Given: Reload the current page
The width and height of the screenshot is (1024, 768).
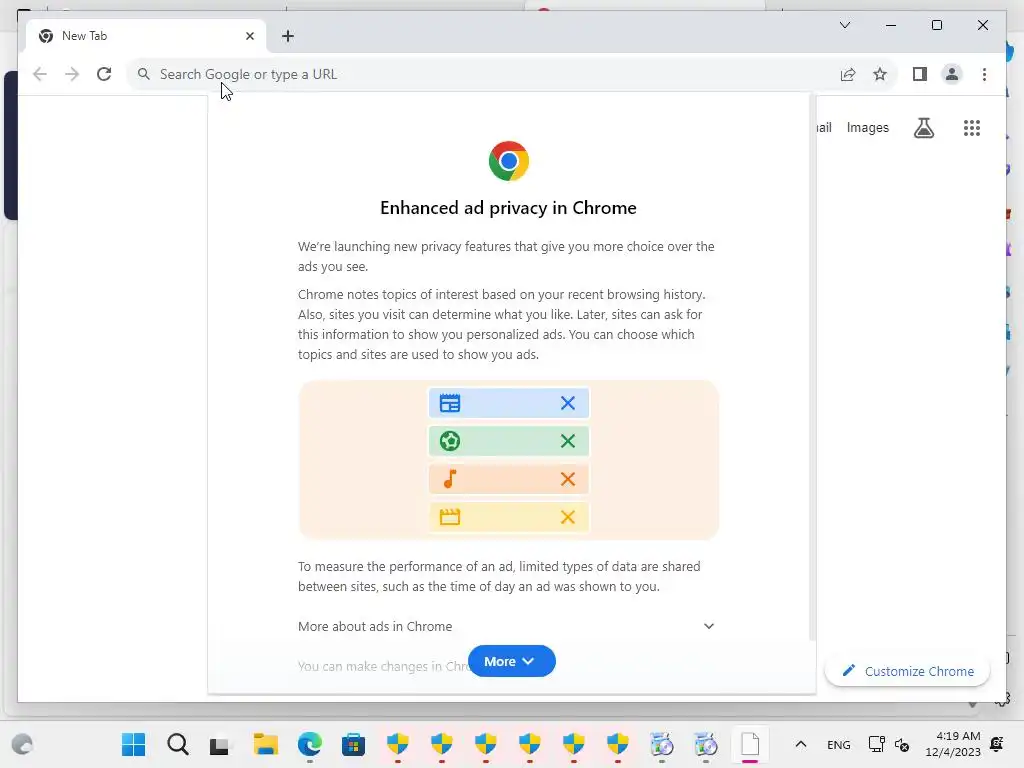Looking at the screenshot, I should pos(104,74).
